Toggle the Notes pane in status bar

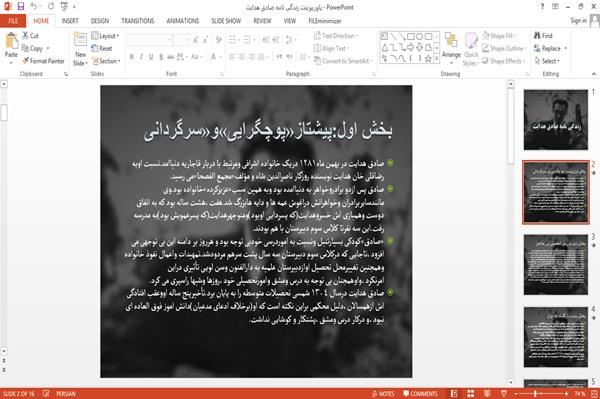pyautogui.click(x=383, y=393)
